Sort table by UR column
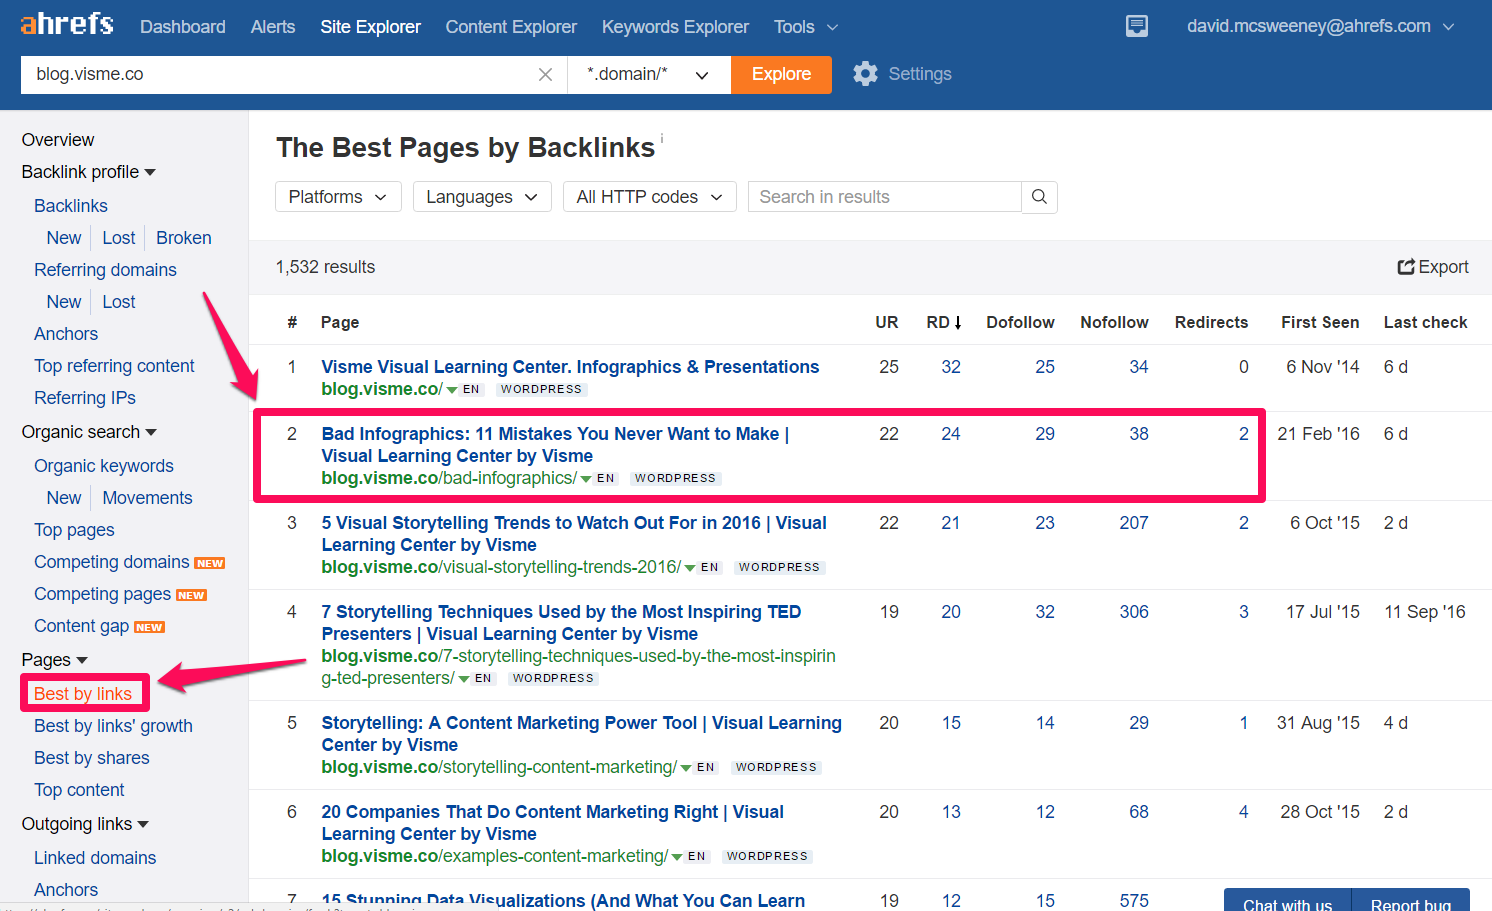1492x911 pixels. tap(886, 322)
